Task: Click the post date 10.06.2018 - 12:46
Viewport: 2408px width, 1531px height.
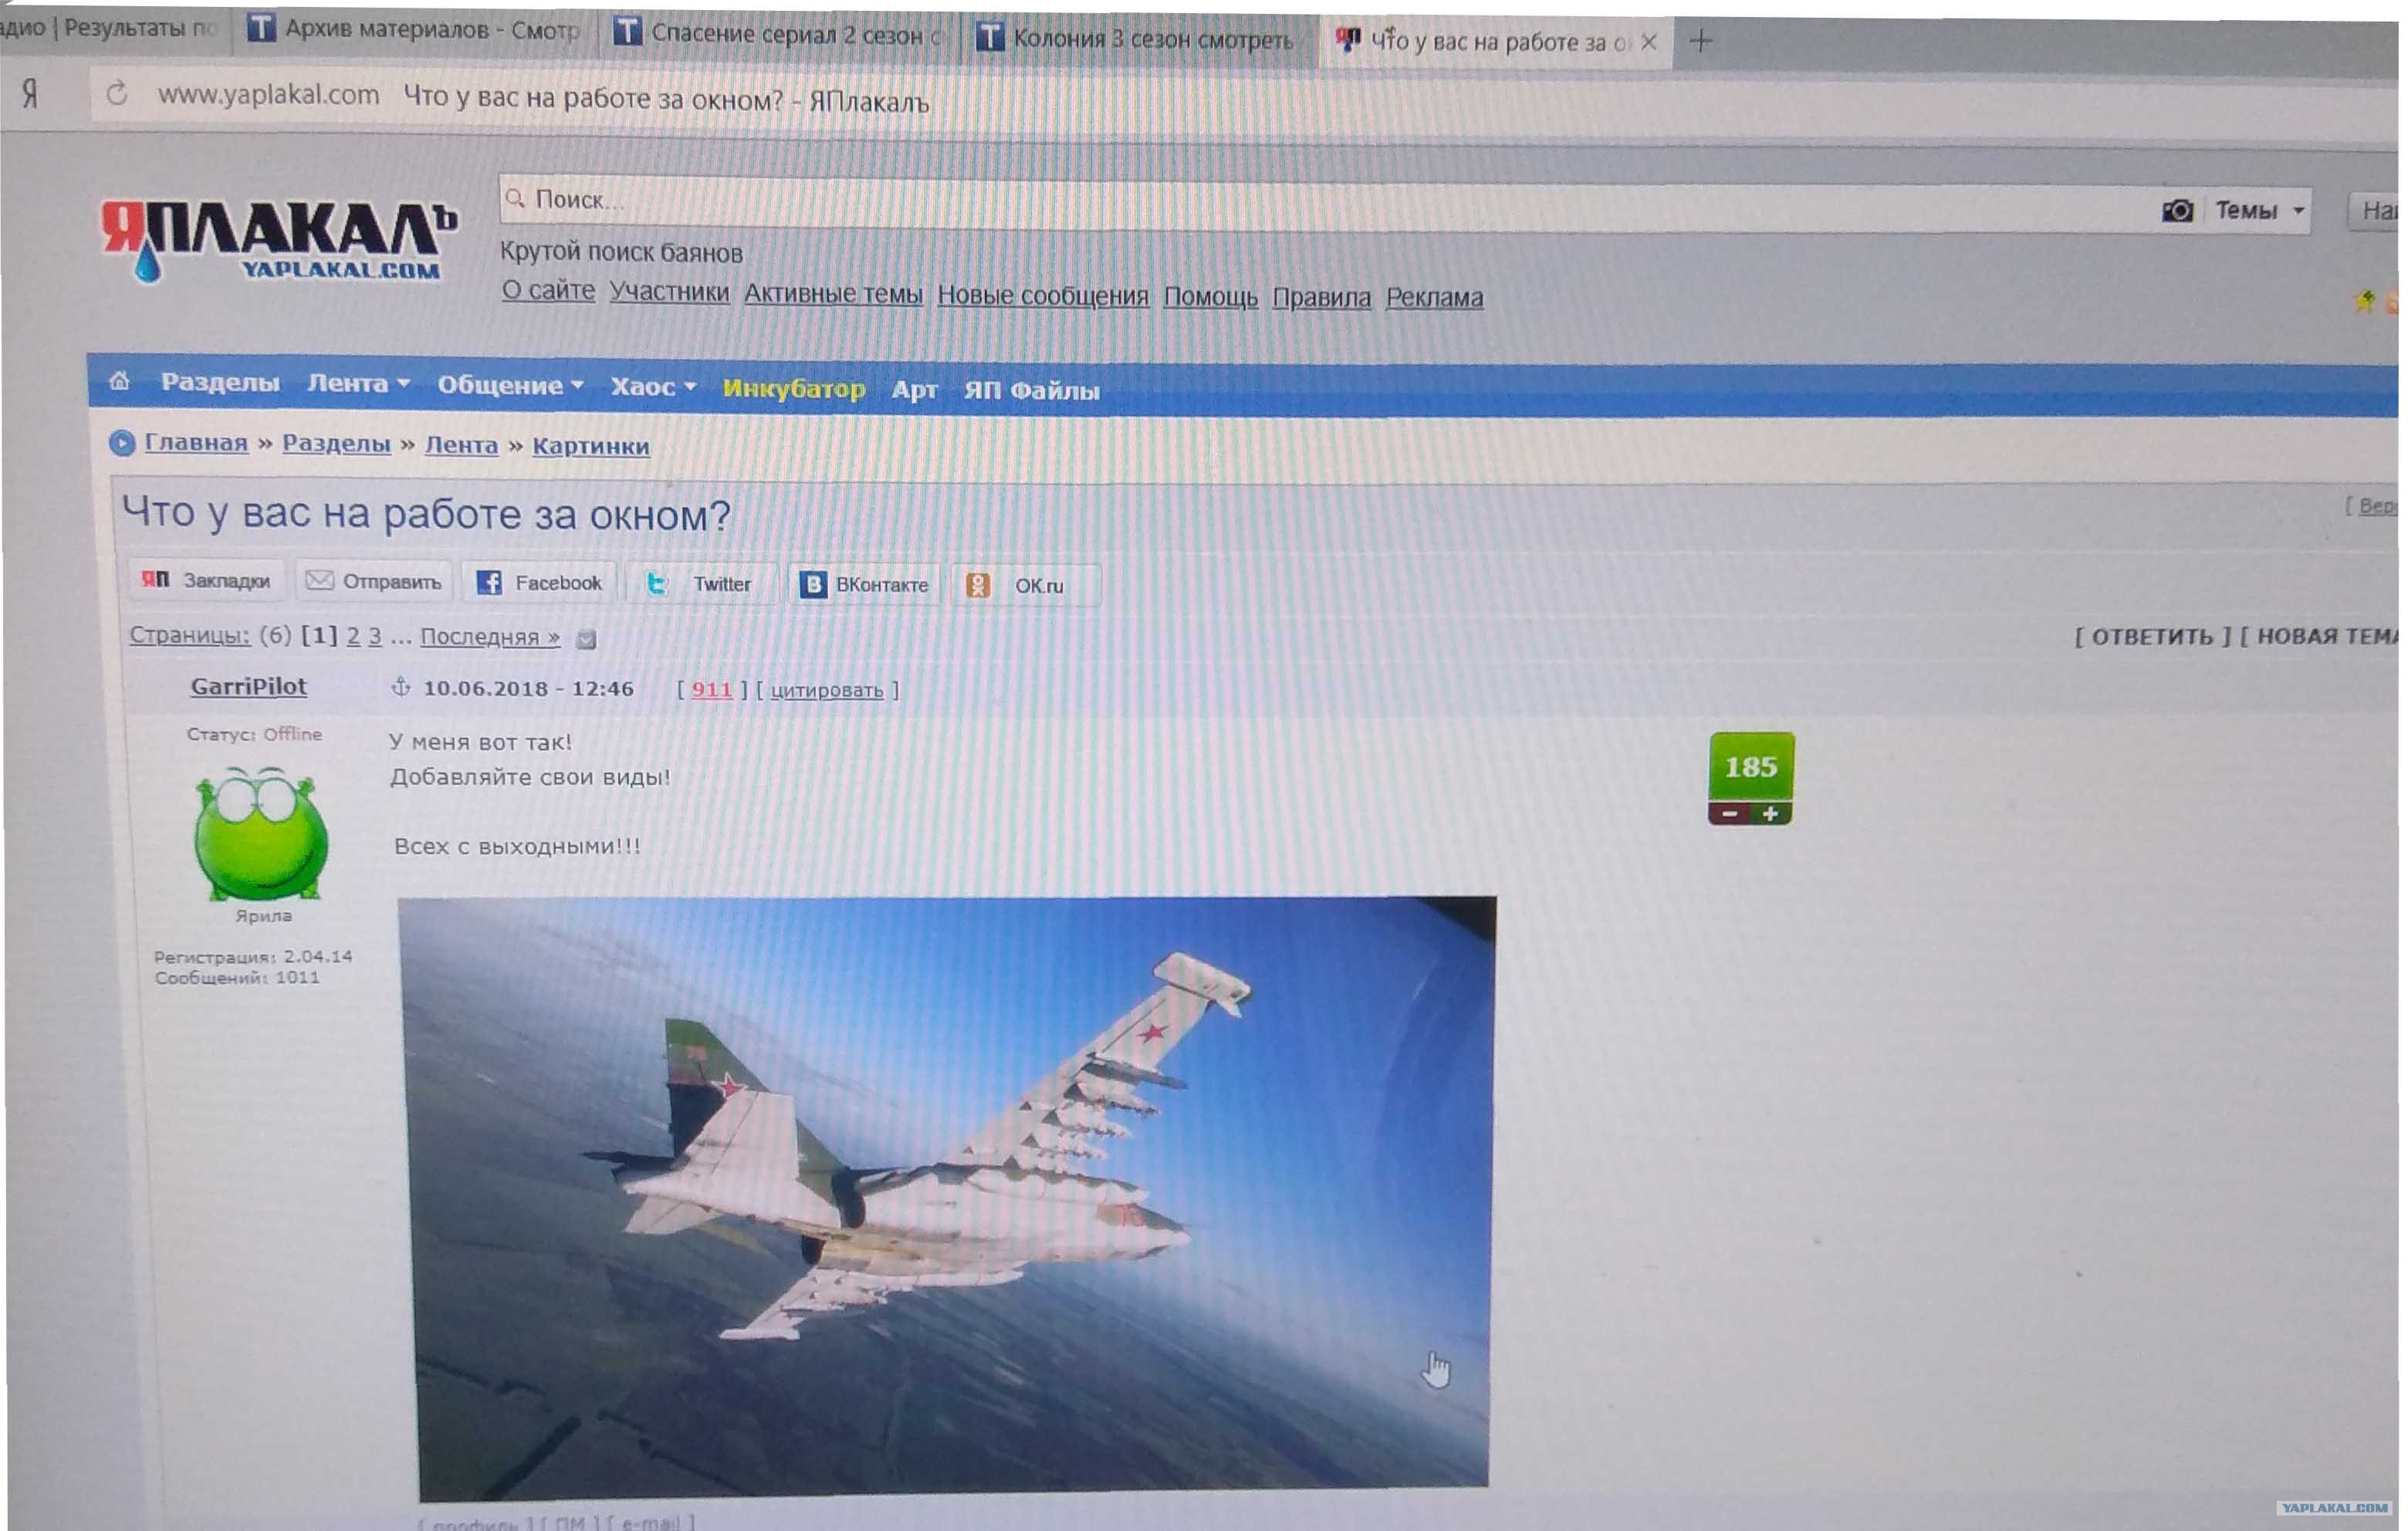Action: pos(528,688)
